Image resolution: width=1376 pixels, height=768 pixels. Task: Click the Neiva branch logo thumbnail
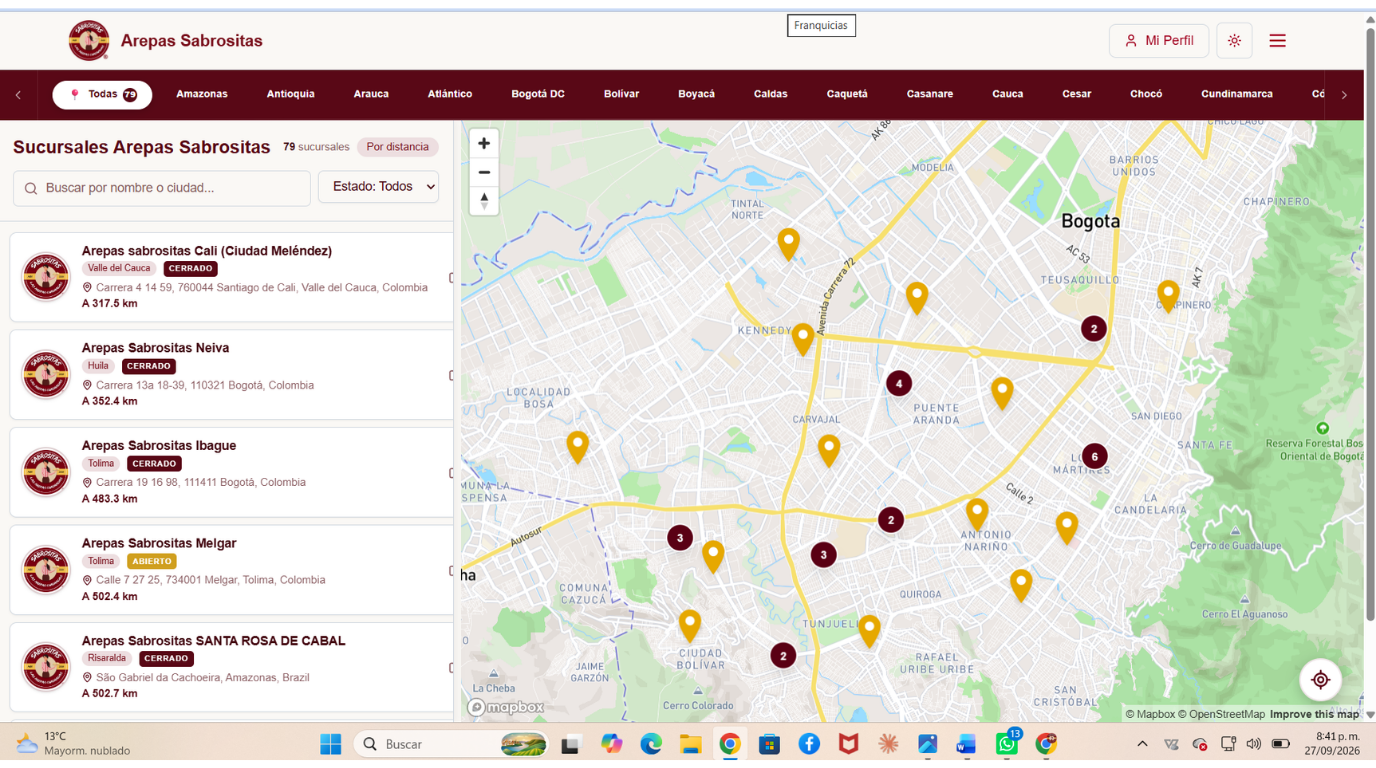click(x=46, y=374)
